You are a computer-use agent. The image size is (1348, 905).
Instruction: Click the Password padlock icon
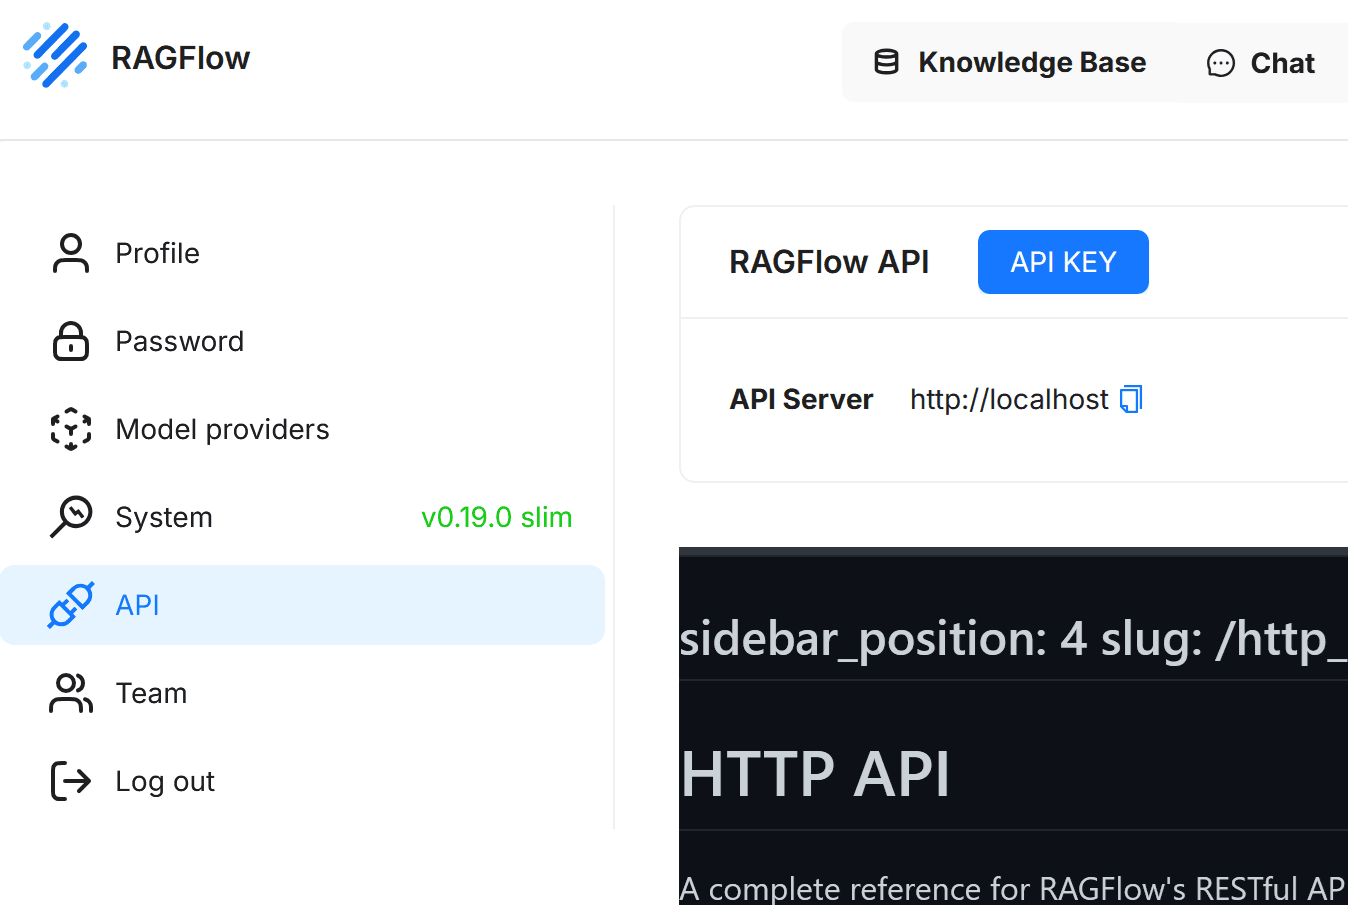(70, 341)
